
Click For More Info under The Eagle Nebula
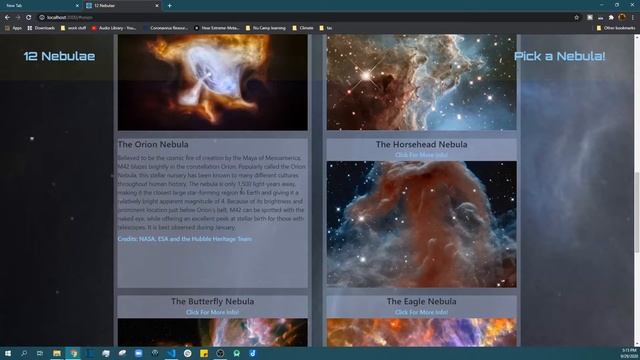coord(421,312)
